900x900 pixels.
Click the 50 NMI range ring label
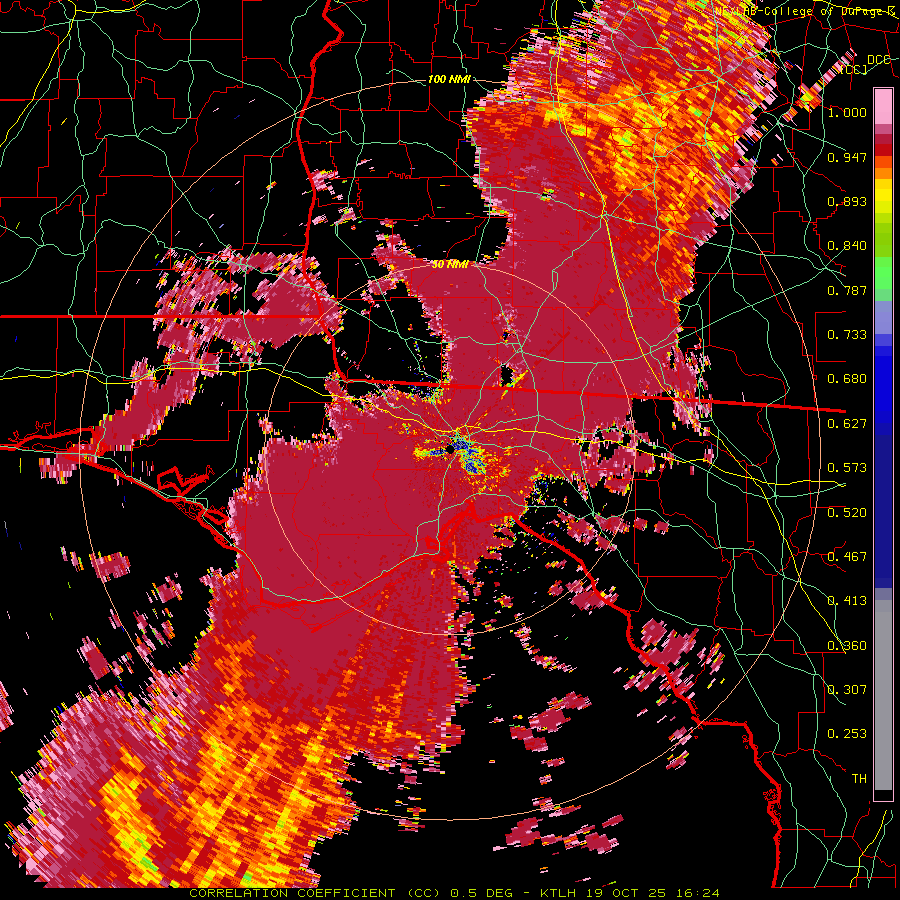[449, 265]
